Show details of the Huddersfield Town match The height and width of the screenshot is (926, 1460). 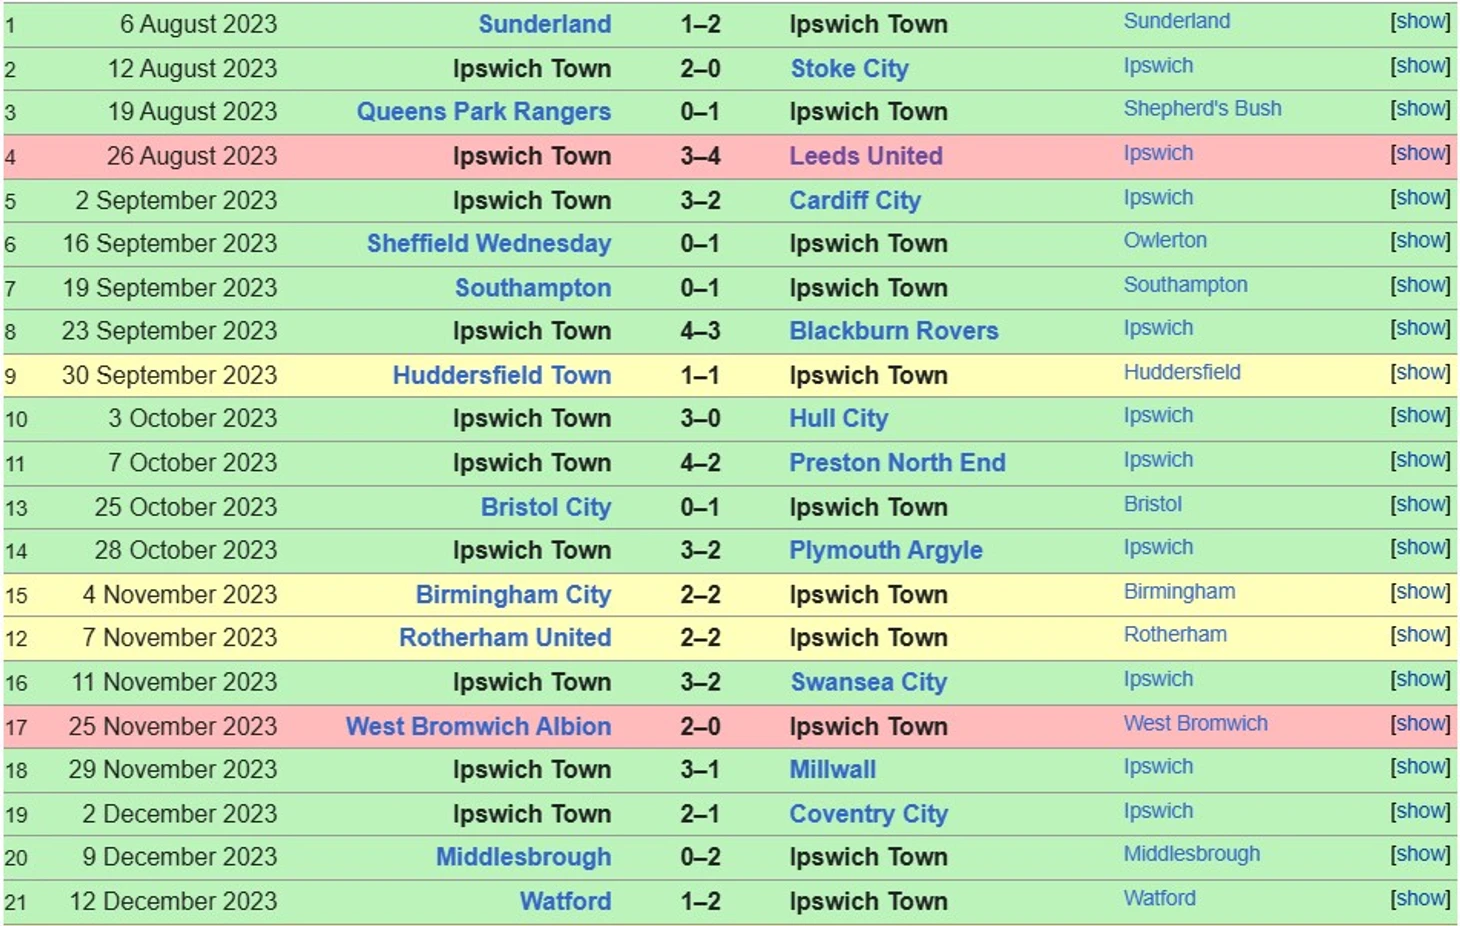pos(1420,372)
